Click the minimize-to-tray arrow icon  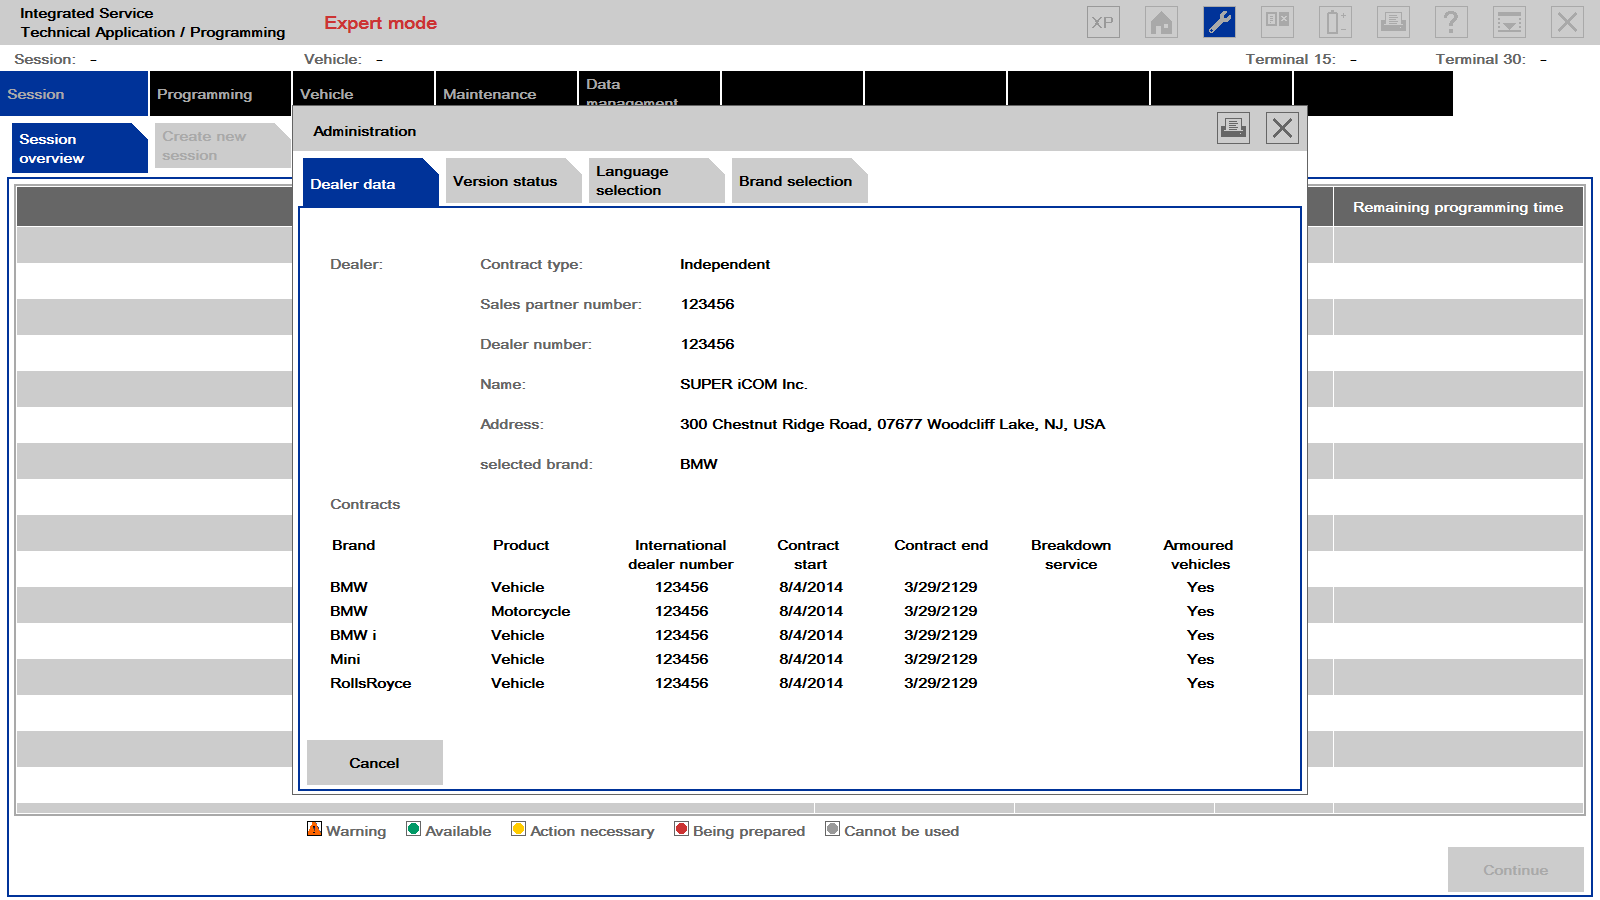click(1509, 22)
